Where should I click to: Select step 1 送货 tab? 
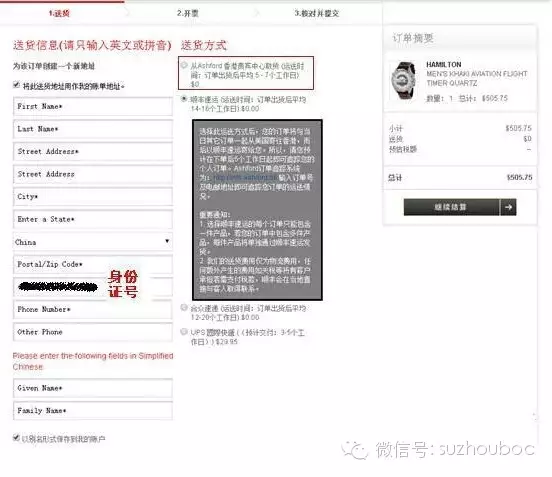tap(59, 13)
